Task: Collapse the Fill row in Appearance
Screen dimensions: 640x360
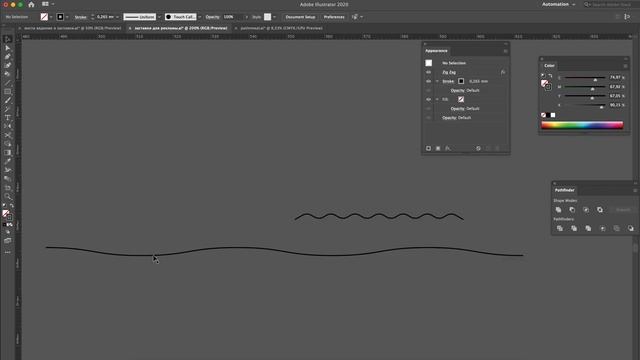Action: [x=437, y=99]
